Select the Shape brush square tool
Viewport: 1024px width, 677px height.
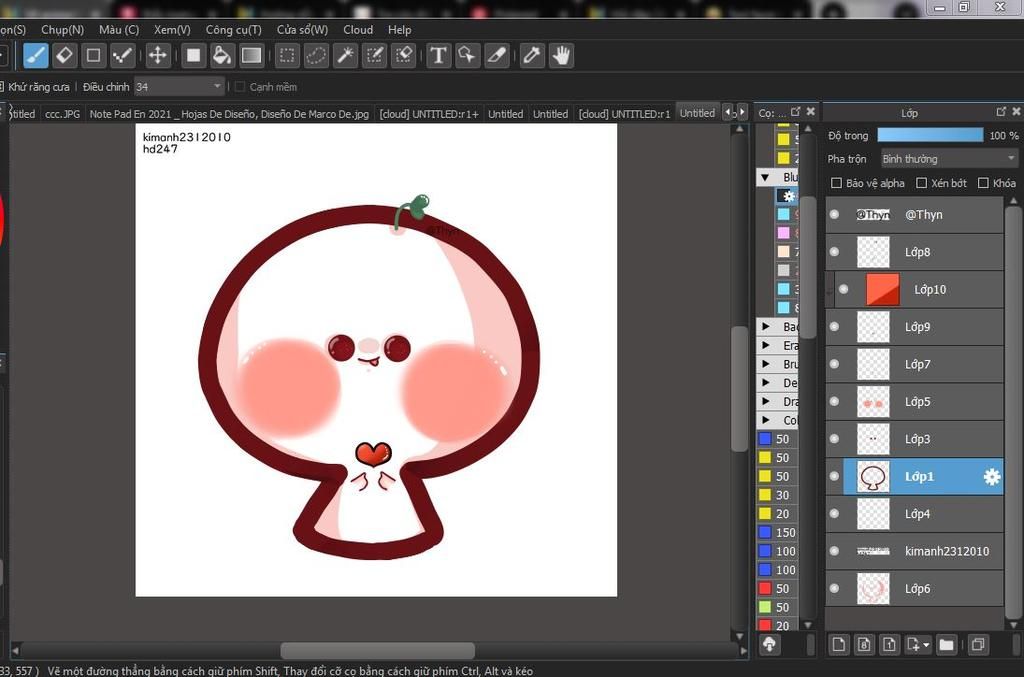93,56
